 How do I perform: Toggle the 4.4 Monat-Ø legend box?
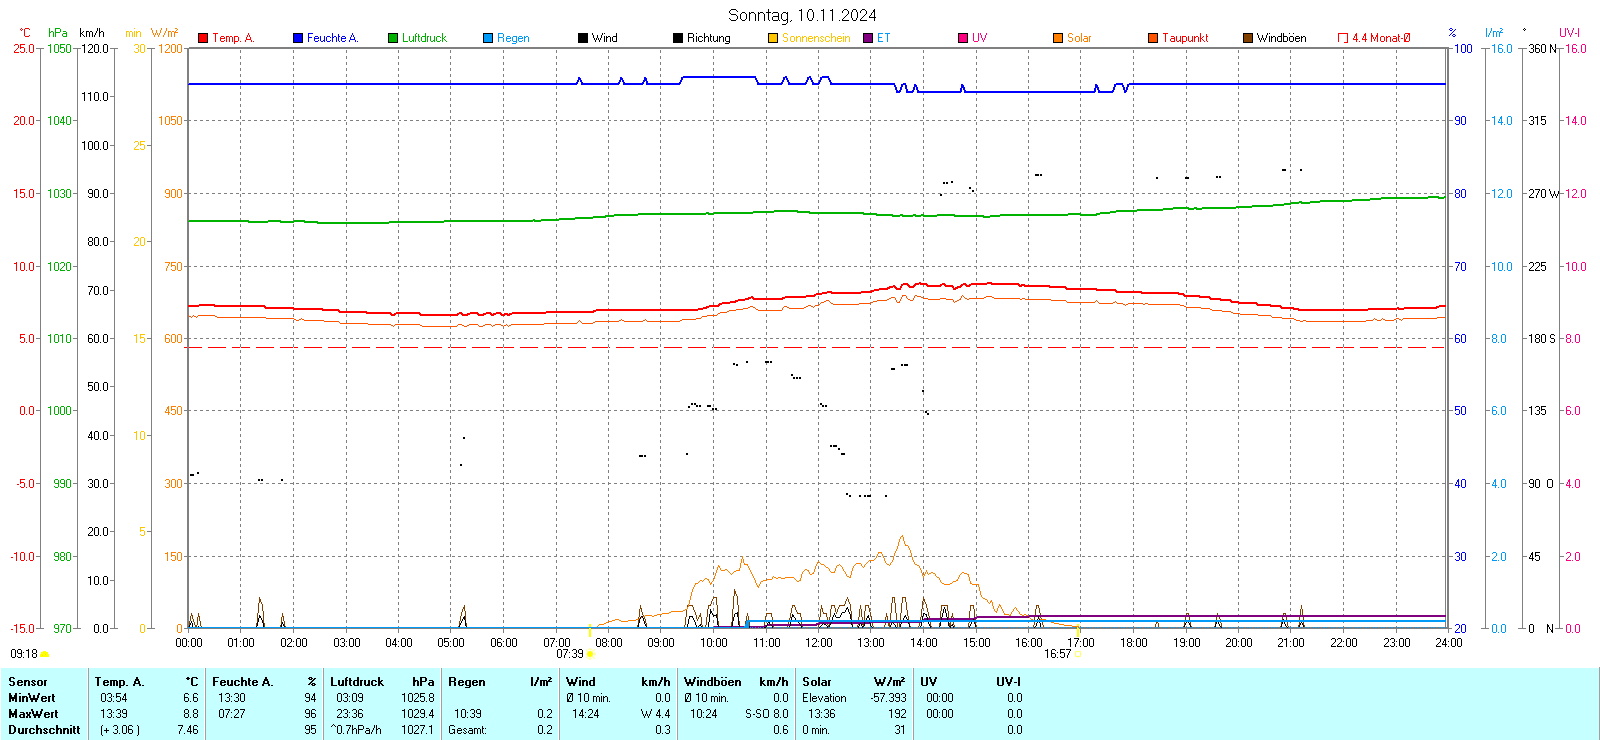1343,38
